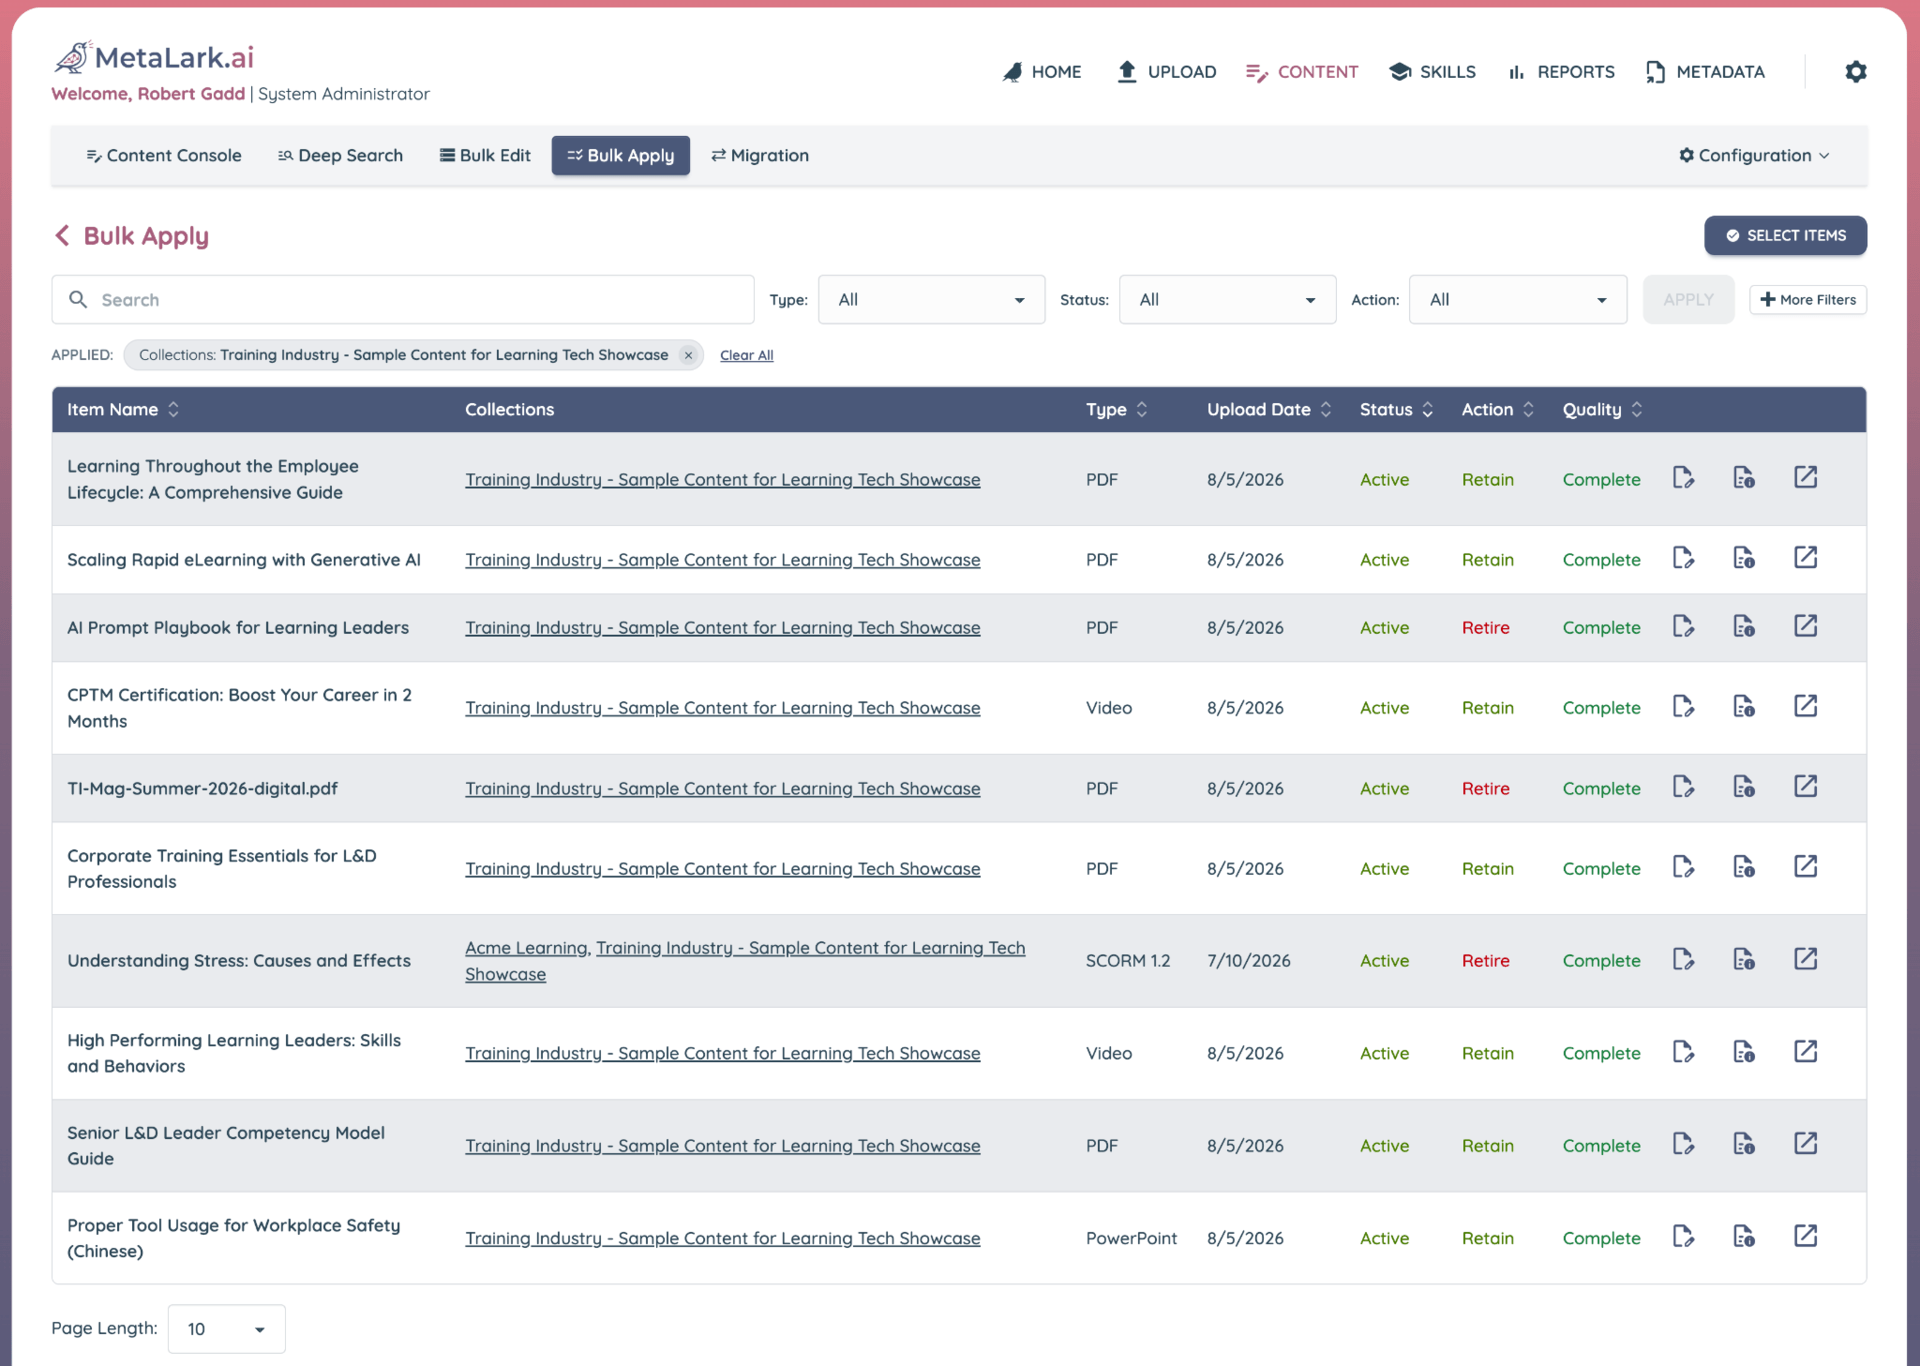
Task: Document info icon for Scaling Rapid eLearning row
Action: coord(1744,558)
